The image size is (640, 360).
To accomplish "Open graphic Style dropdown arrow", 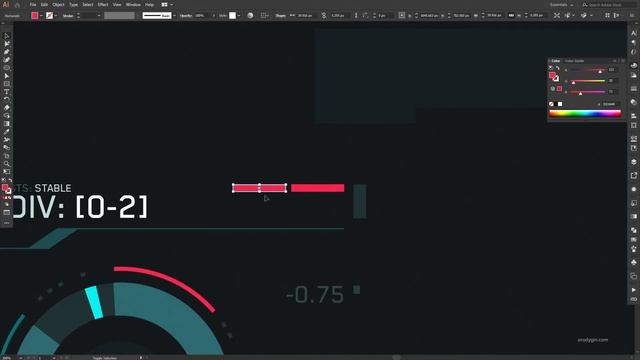I will [239, 16].
